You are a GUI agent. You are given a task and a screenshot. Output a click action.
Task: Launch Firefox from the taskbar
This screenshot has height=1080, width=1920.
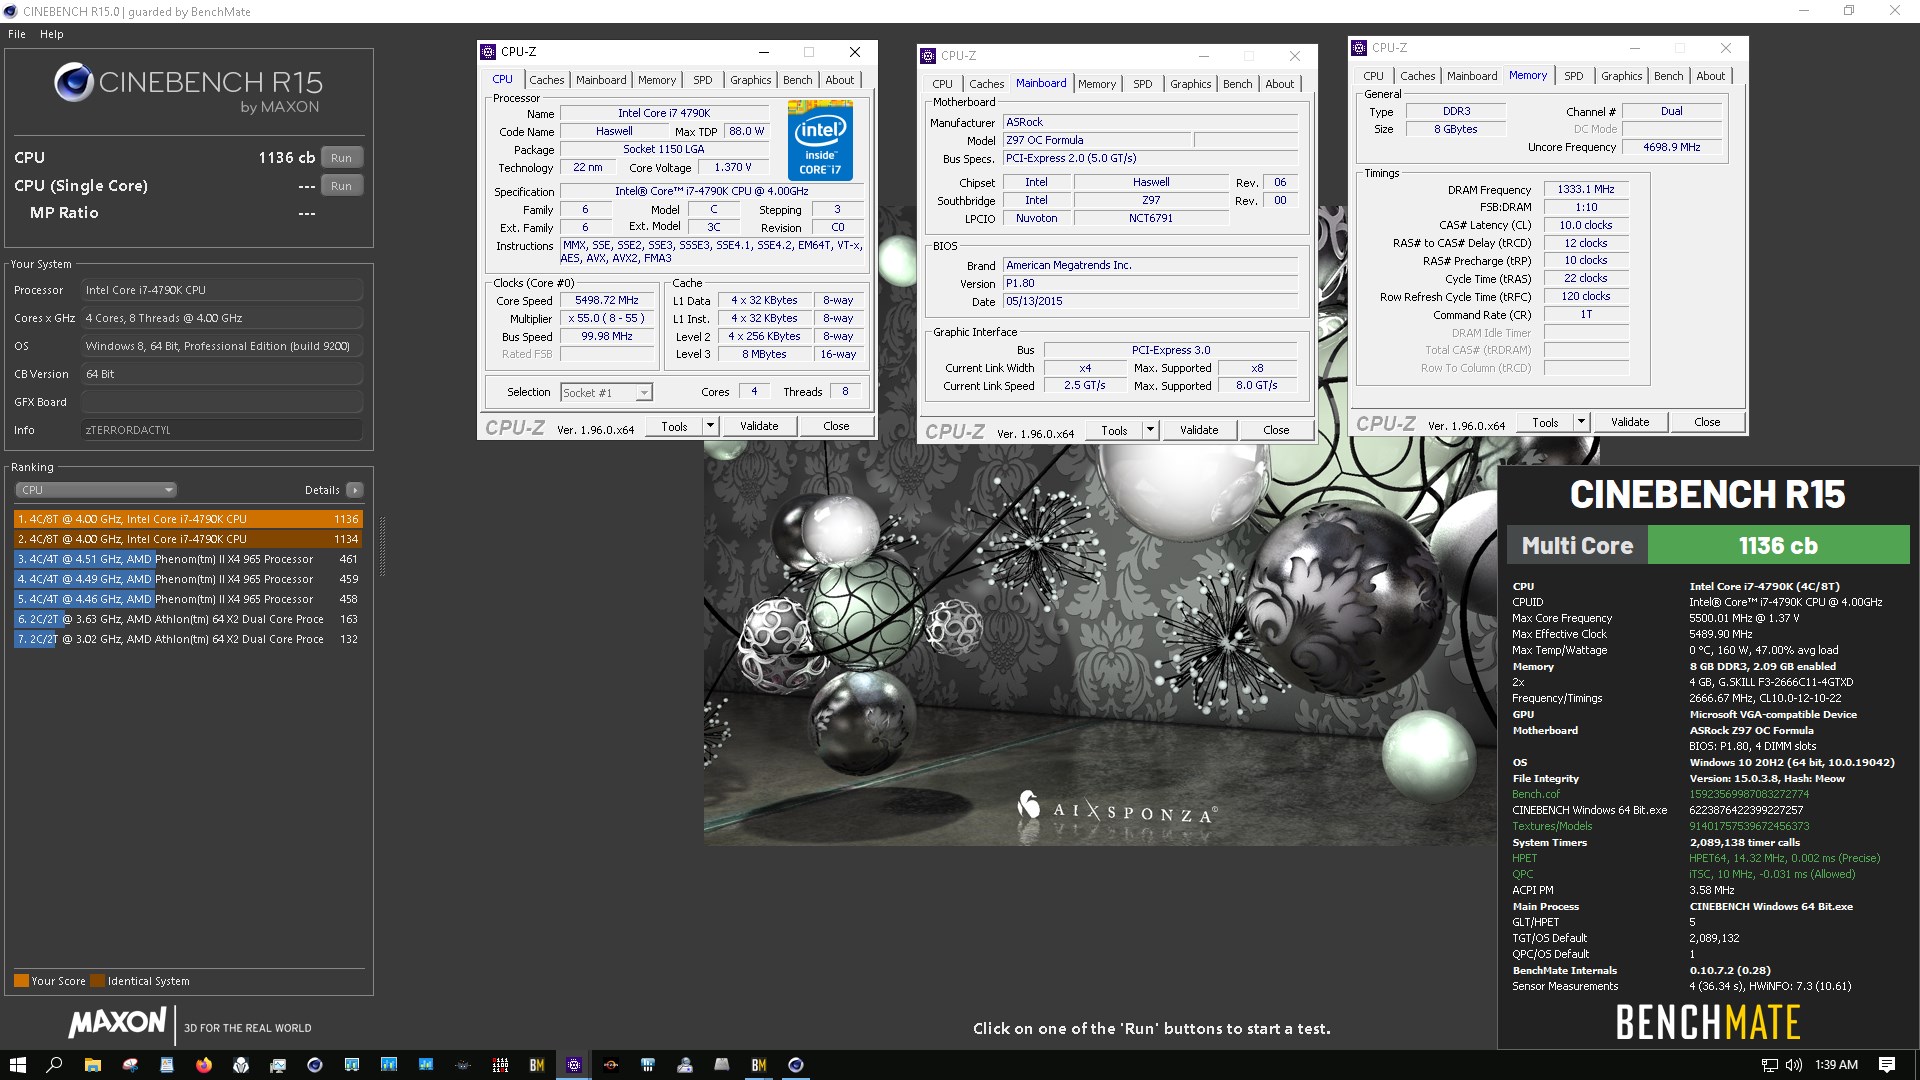(204, 1065)
